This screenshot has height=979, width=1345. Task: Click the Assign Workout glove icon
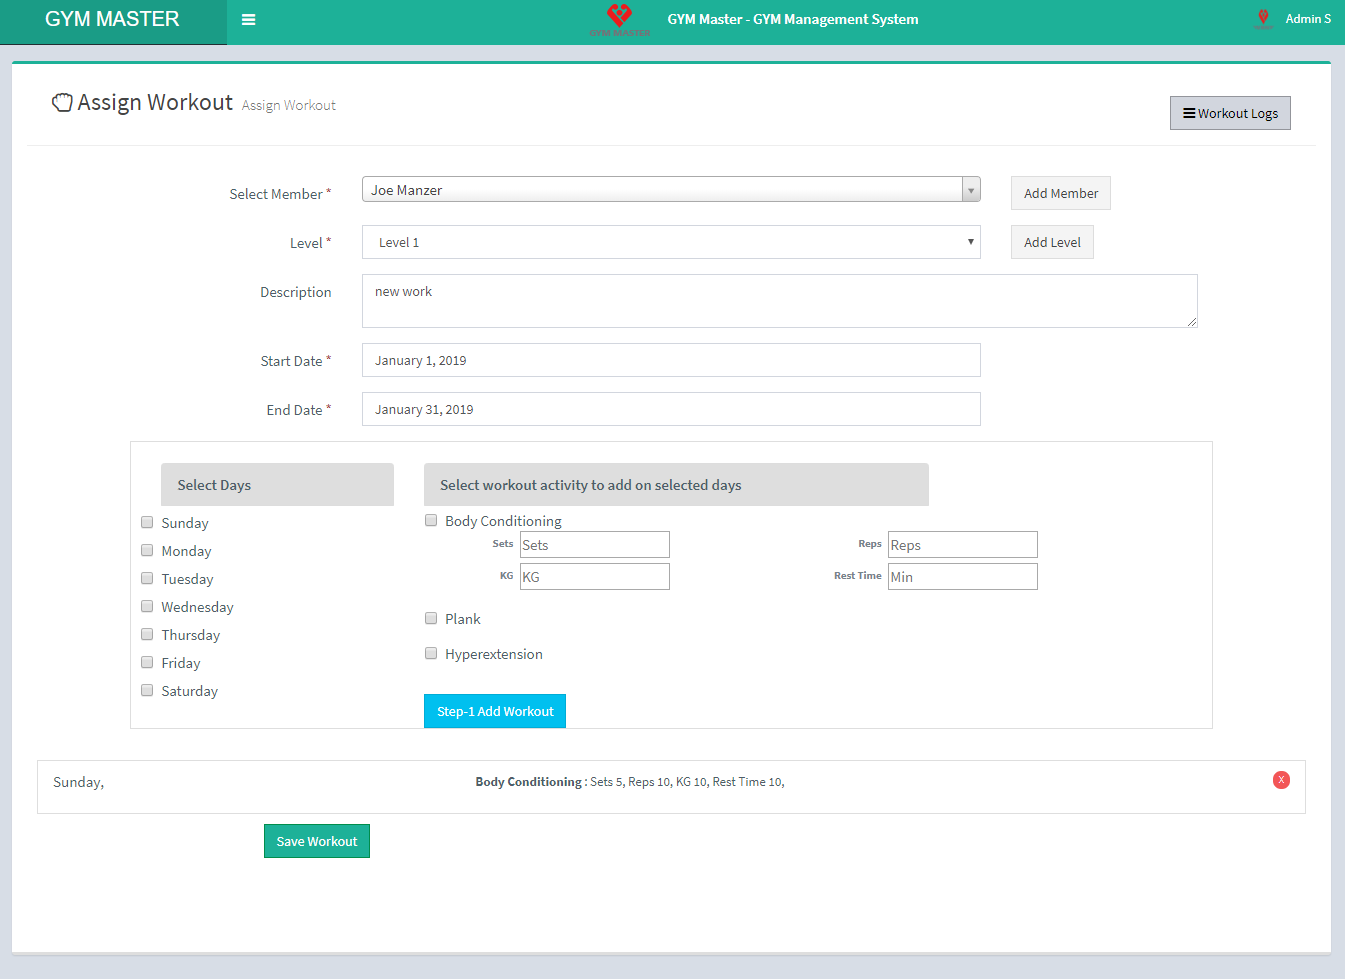[x=62, y=102]
